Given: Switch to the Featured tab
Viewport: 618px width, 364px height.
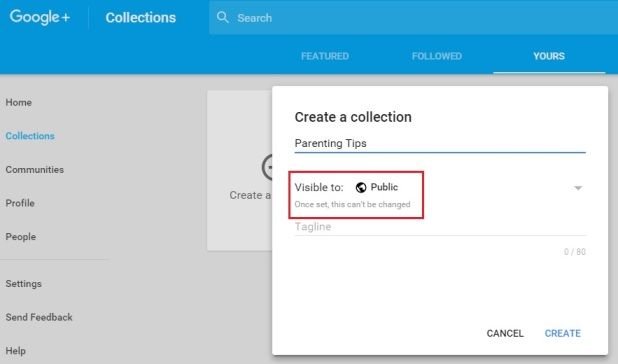Looking at the screenshot, I should pyautogui.click(x=325, y=56).
